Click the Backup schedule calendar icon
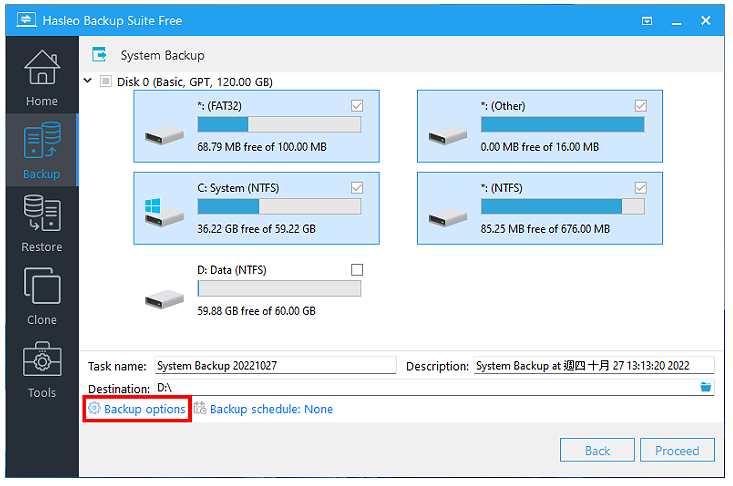Image resolution: width=733 pixels, height=486 pixels. click(200, 408)
